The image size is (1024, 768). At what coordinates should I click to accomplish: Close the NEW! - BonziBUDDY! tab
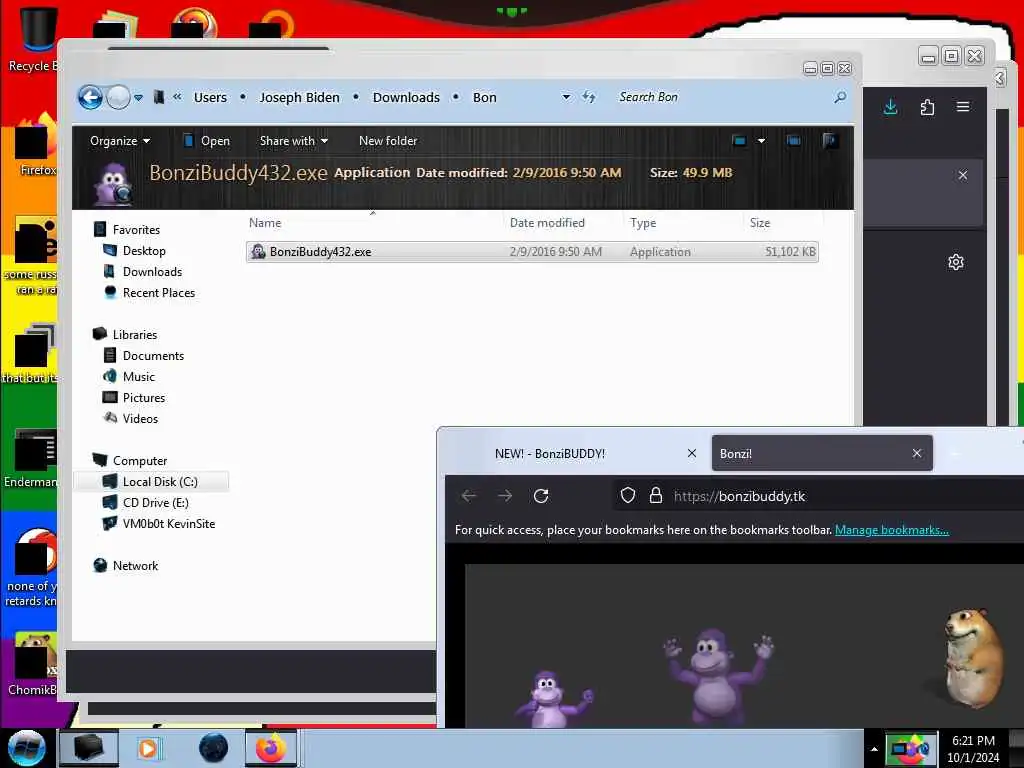click(x=692, y=453)
